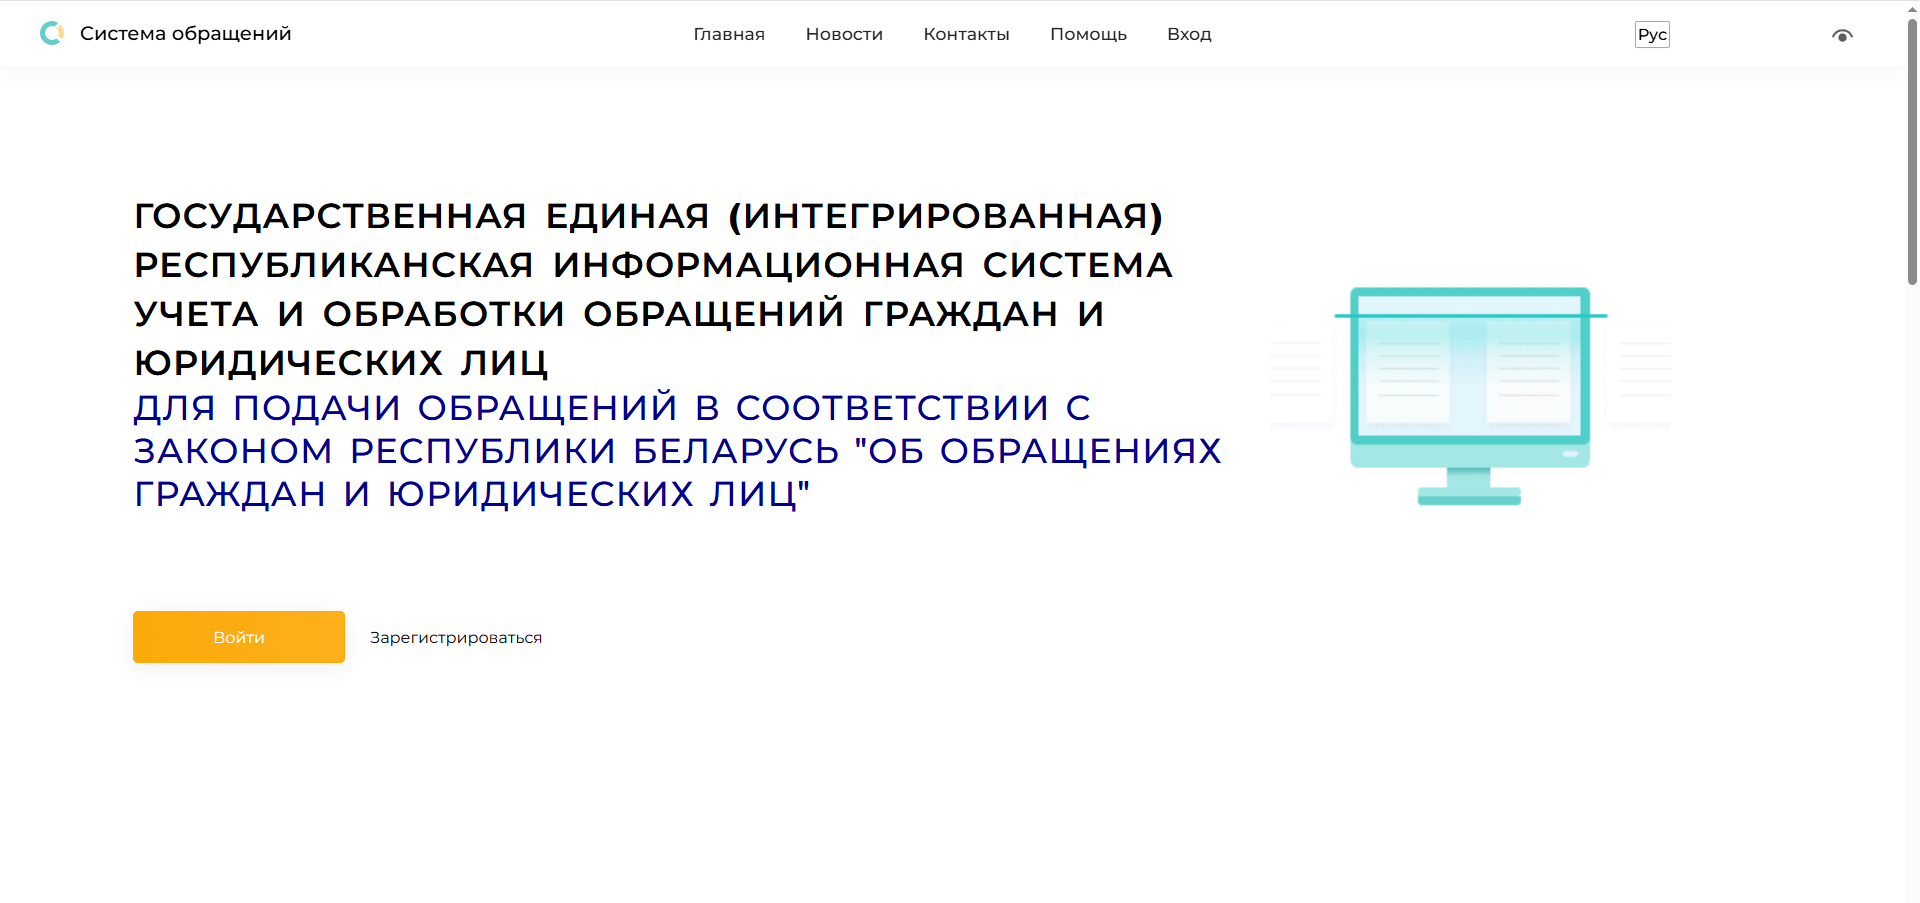The height and width of the screenshot is (903, 1920).
Task: Choose Вход in the header menu
Action: 1189,35
